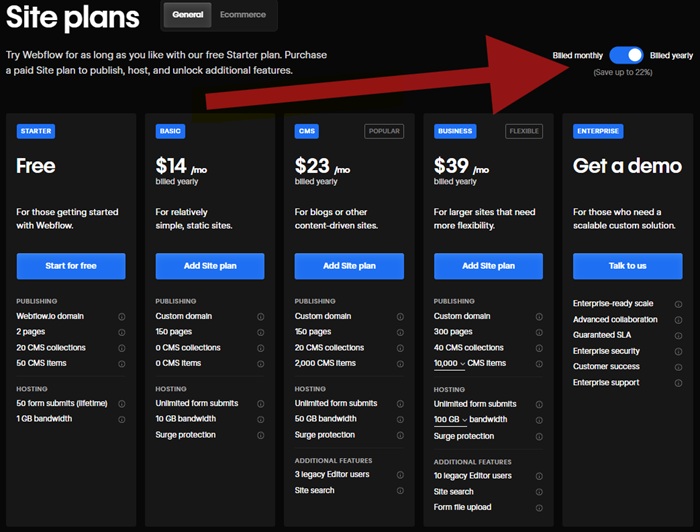Show info for 10 legacy Editor users
This screenshot has width=700, height=532.
[539, 476]
